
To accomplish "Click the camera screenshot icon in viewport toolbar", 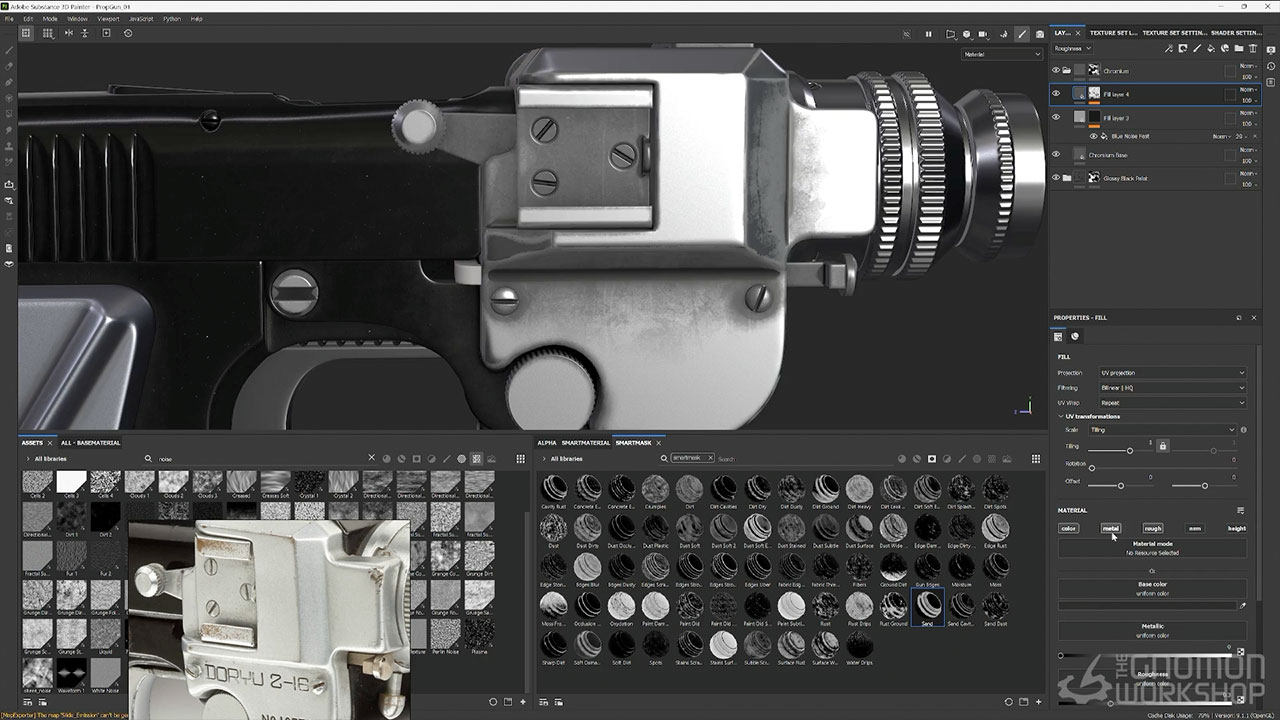I will click(x=1040, y=34).
